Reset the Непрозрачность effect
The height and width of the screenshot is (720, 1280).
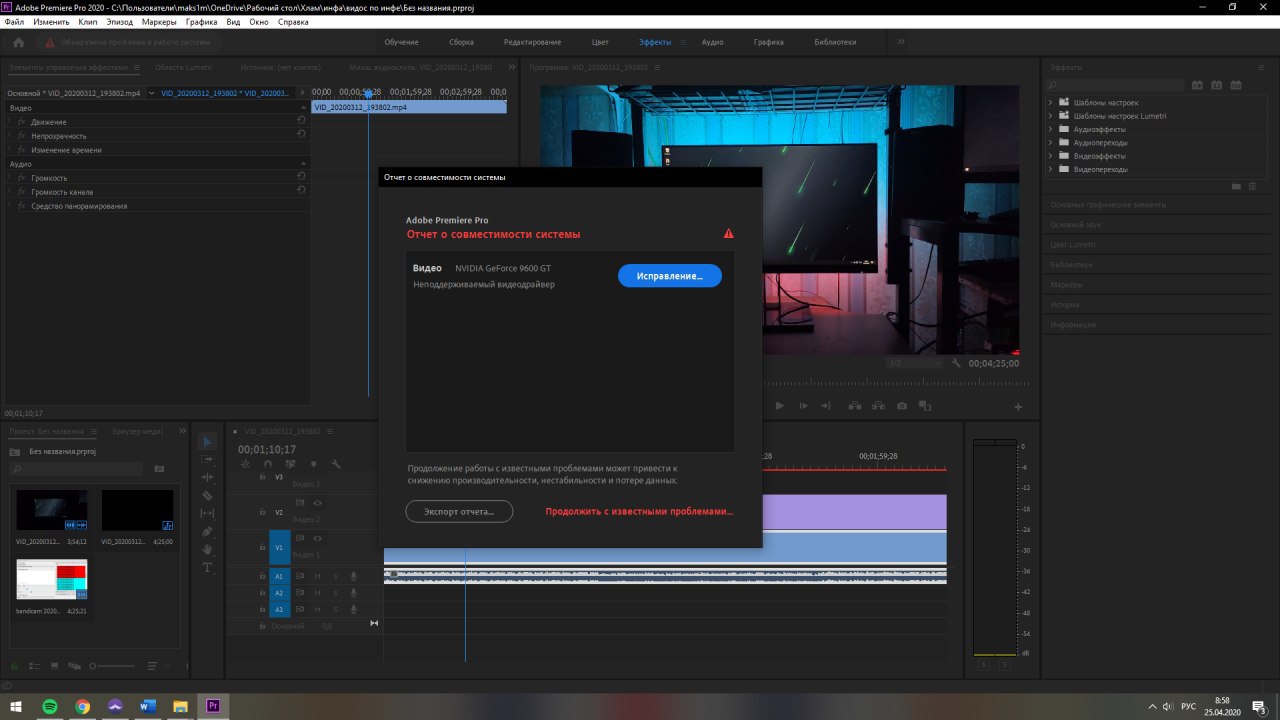pyautogui.click(x=301, y=135)
